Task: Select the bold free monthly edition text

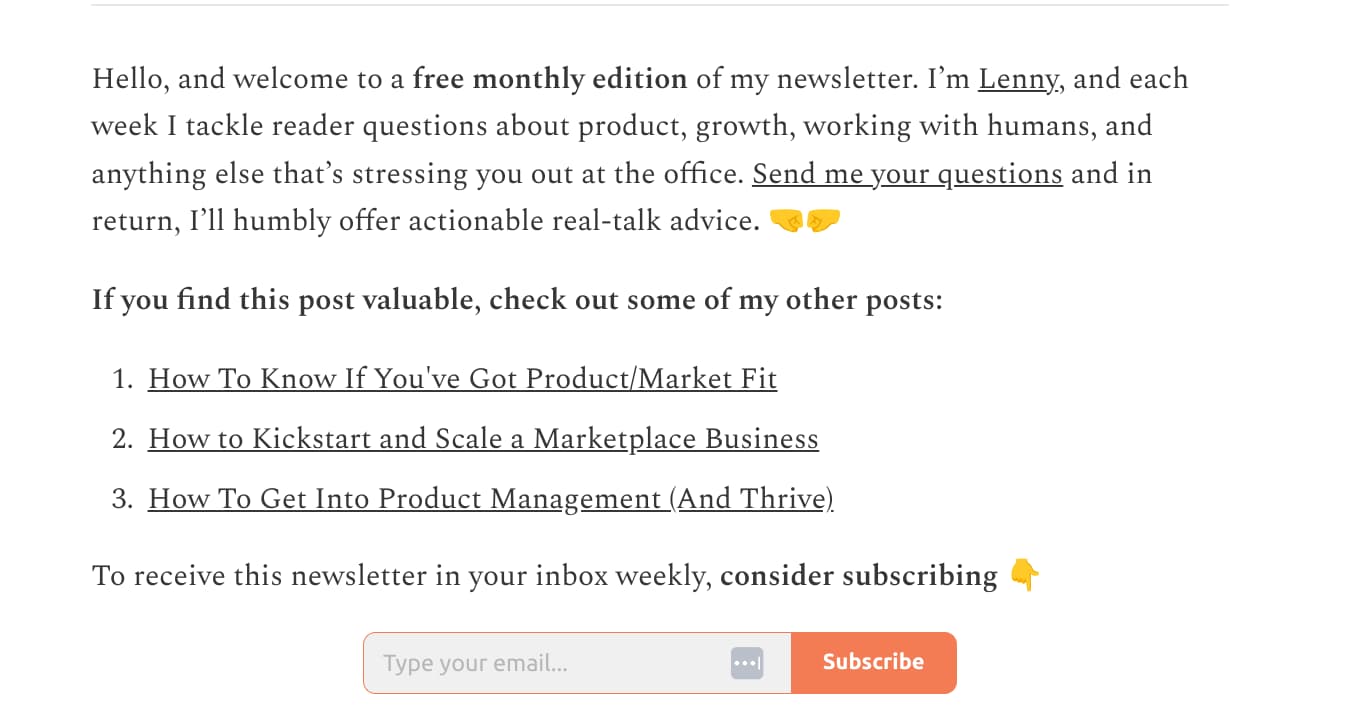Action: (549, 78)
